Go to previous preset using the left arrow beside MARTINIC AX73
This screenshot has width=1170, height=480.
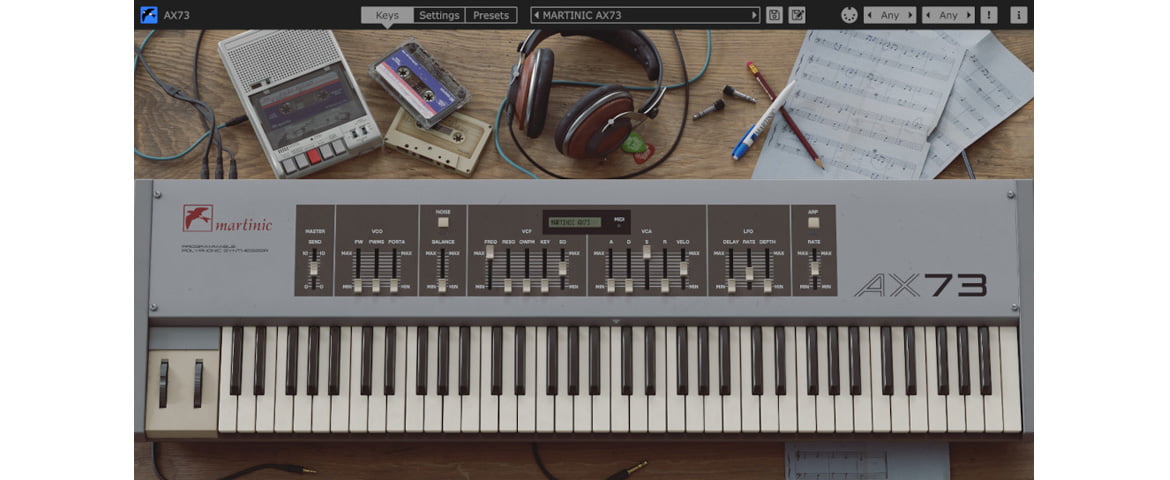(536, 15)
